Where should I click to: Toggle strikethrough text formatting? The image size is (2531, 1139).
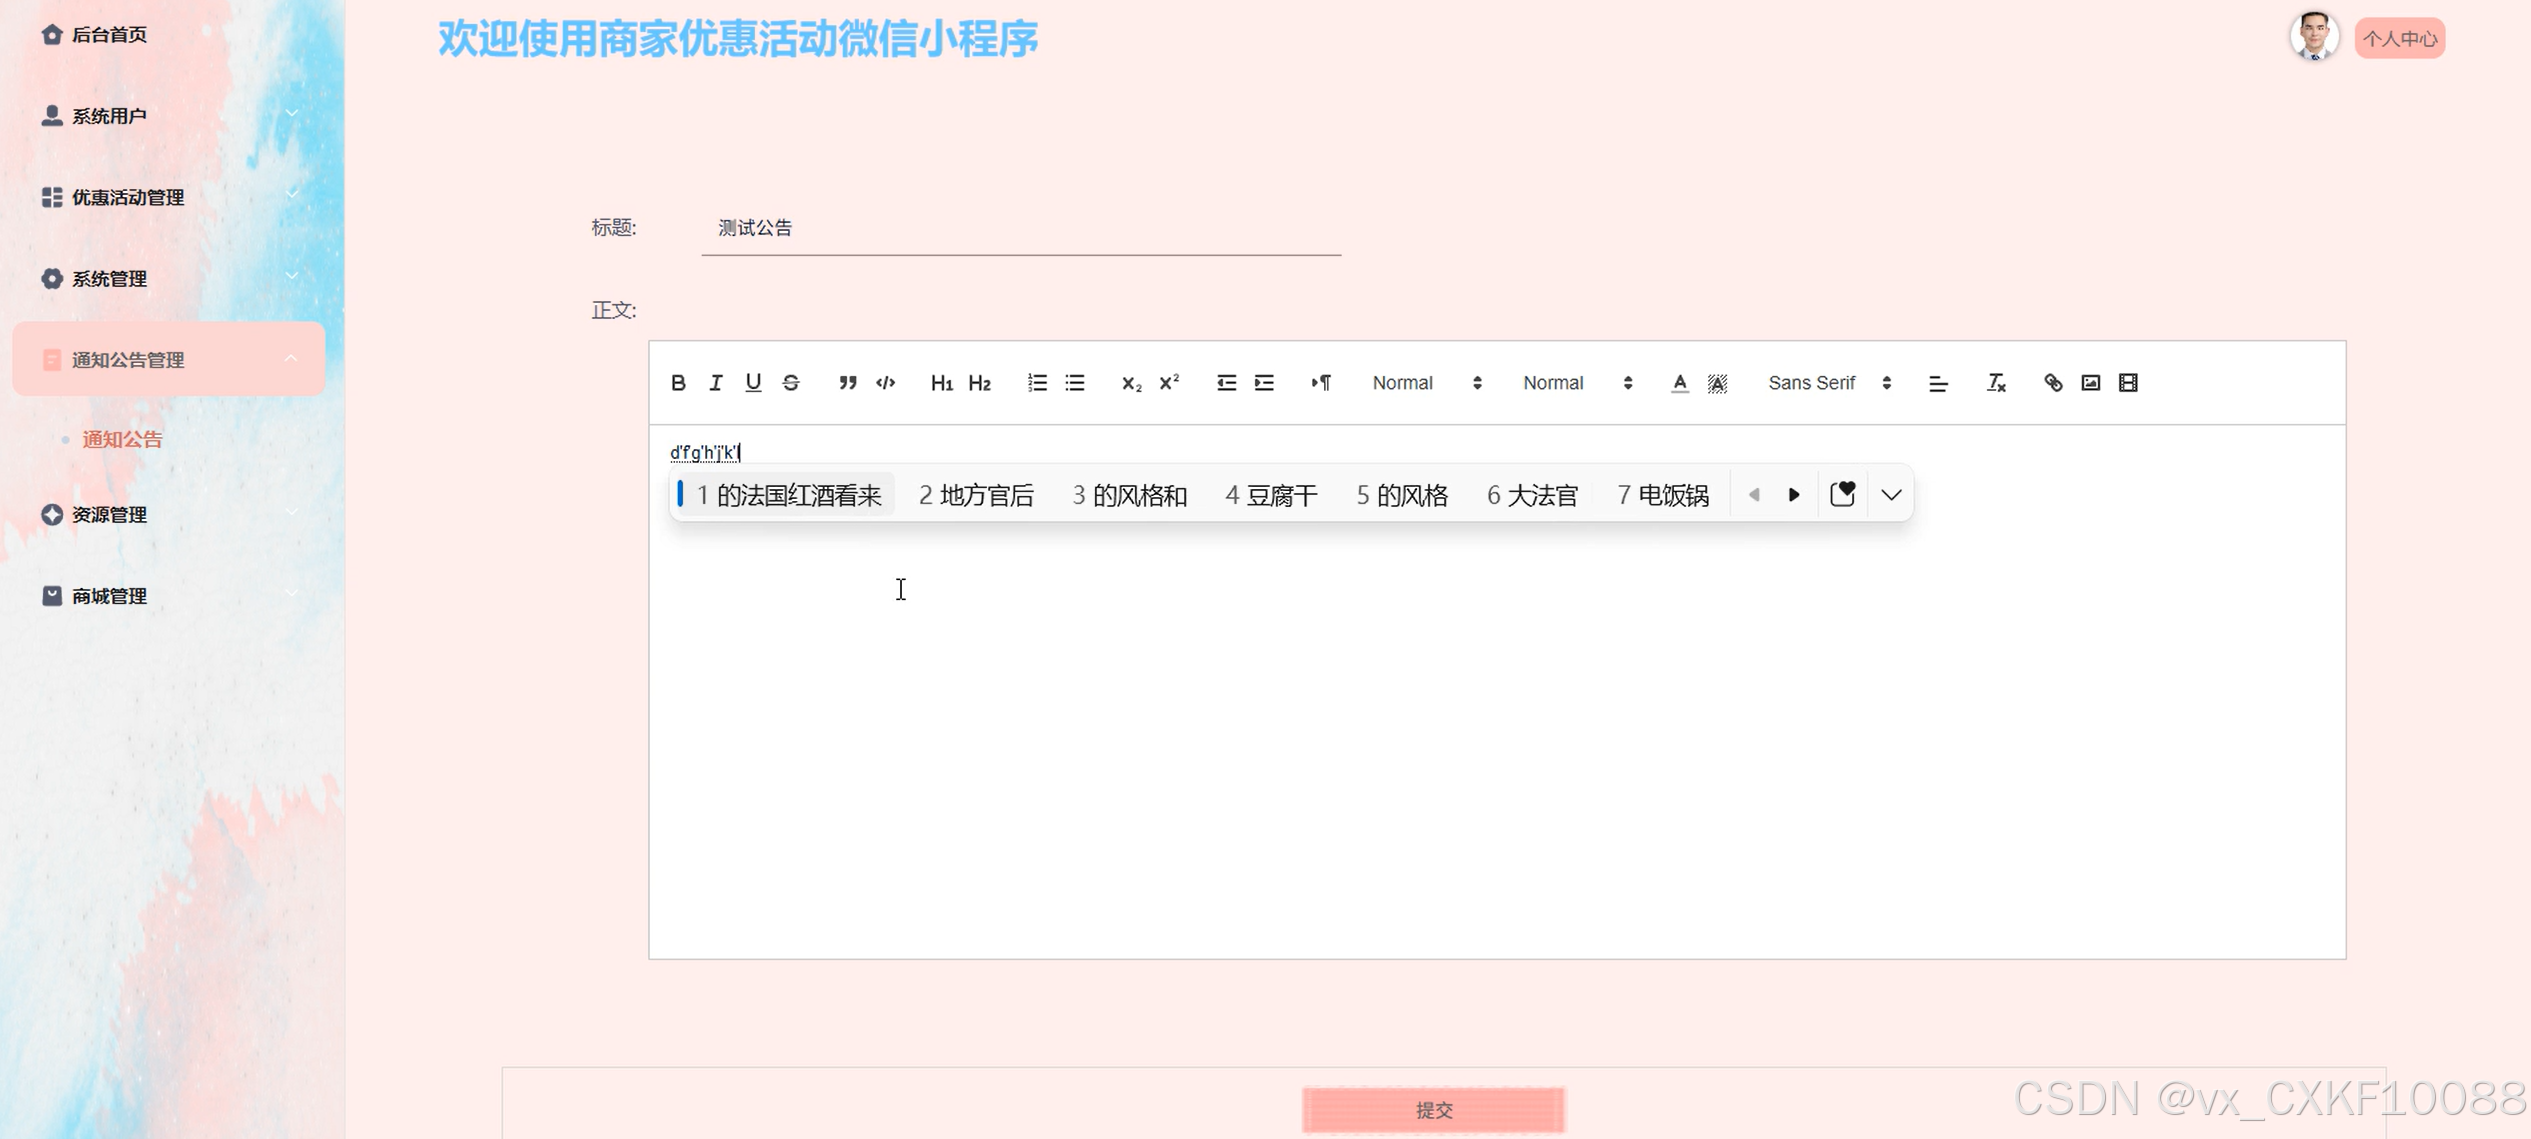tap(791, 383)
